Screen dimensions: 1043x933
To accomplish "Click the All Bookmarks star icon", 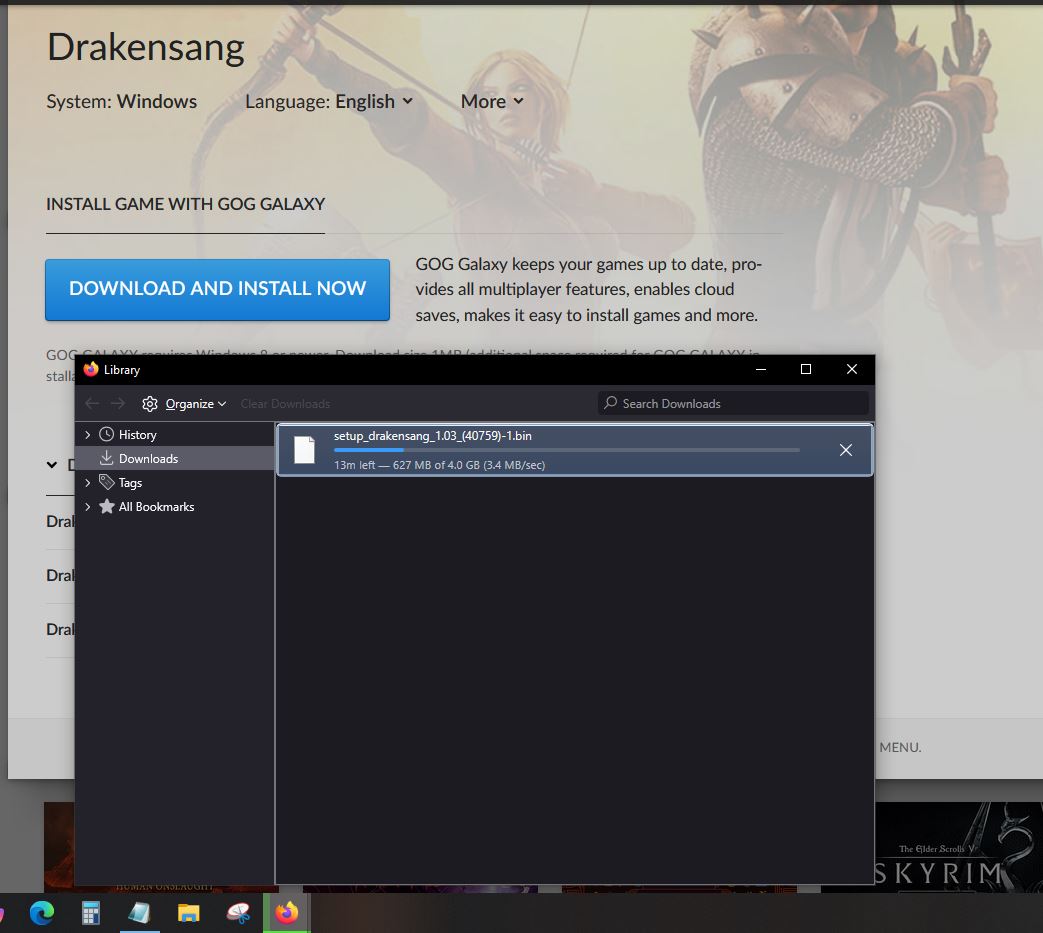I will (106, 506).
